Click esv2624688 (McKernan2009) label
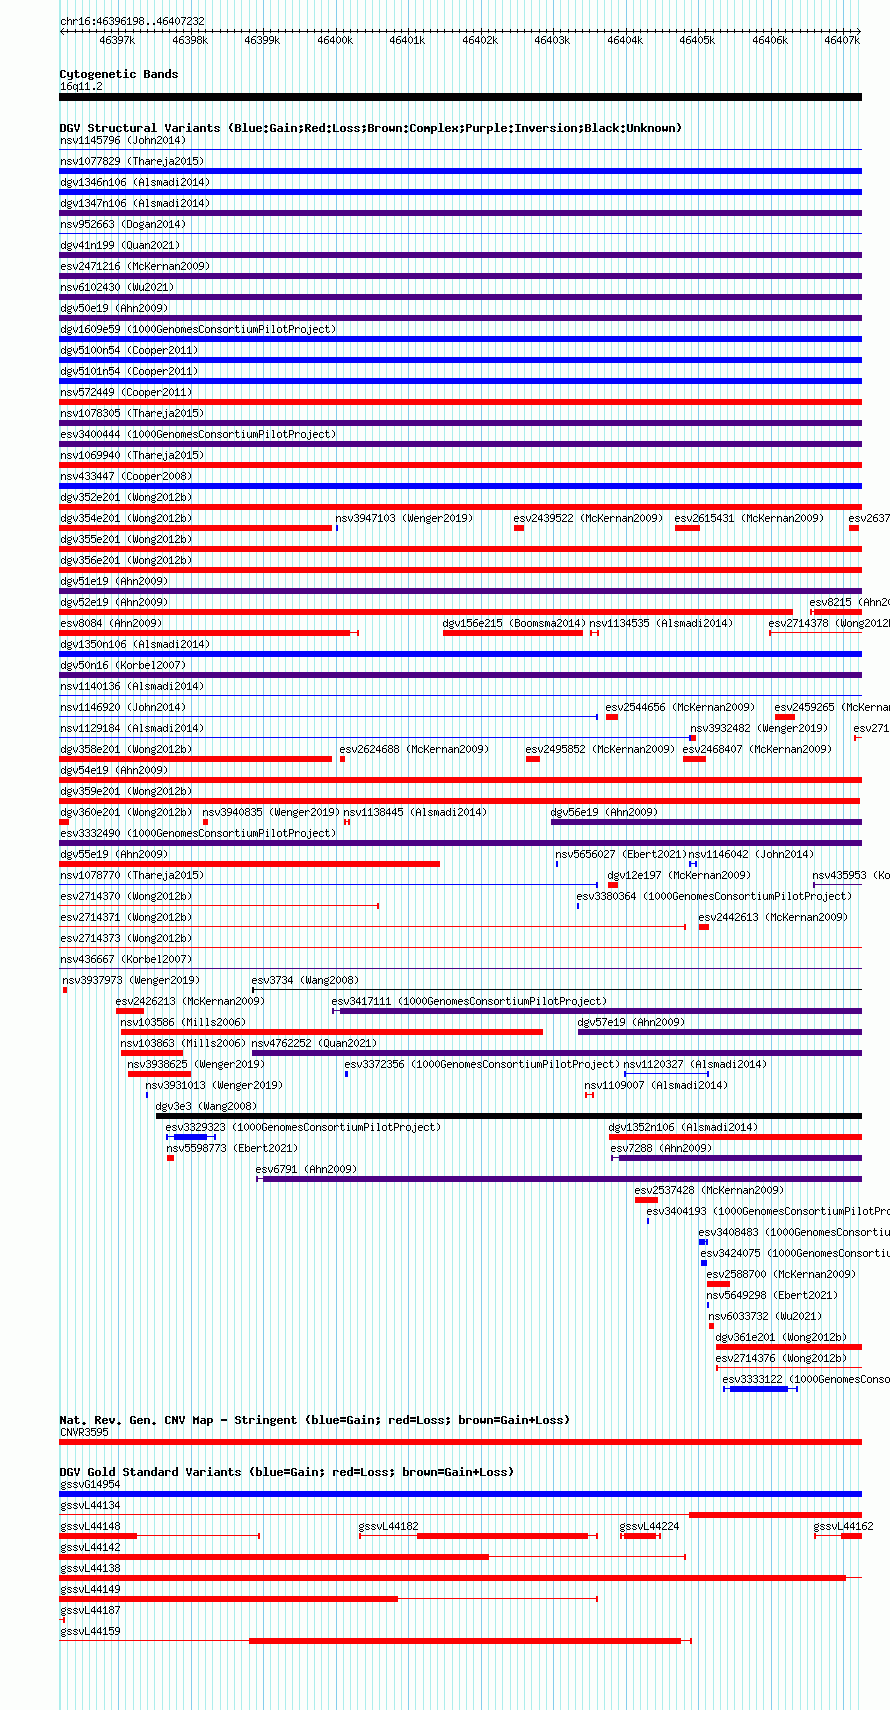 point(414,749)
